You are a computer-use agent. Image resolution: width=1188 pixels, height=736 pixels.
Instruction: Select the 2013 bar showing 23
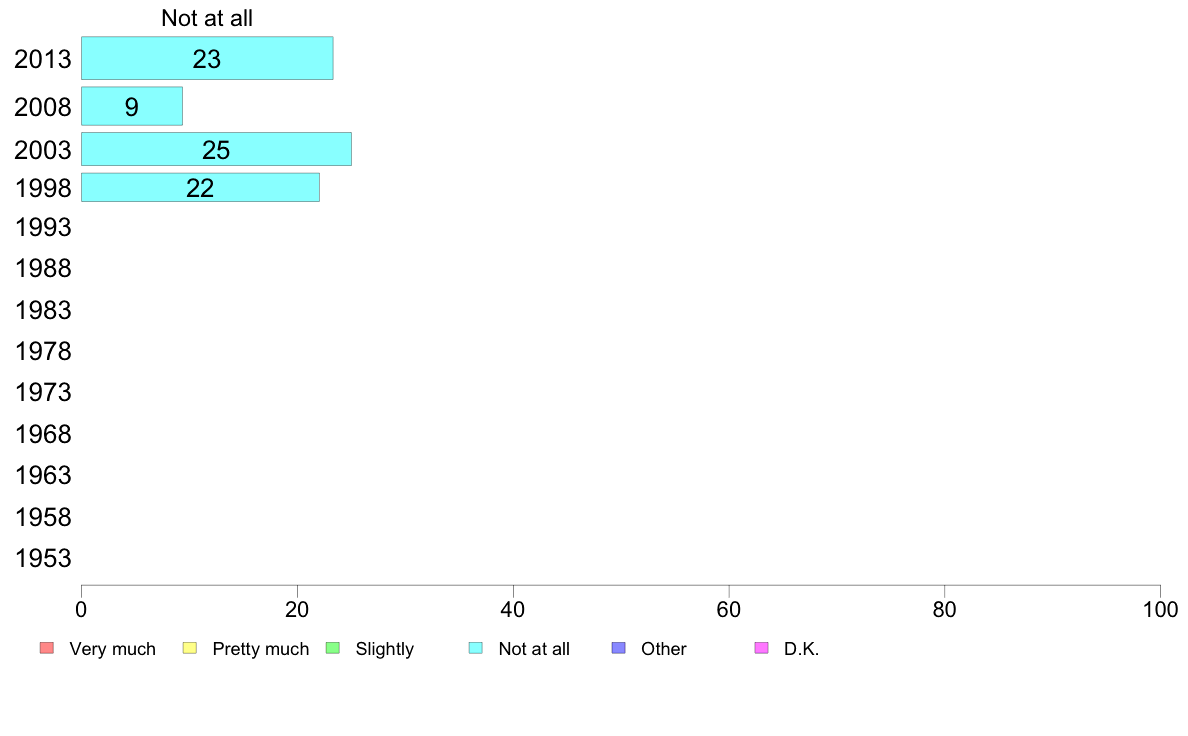[x=207, y=58]
